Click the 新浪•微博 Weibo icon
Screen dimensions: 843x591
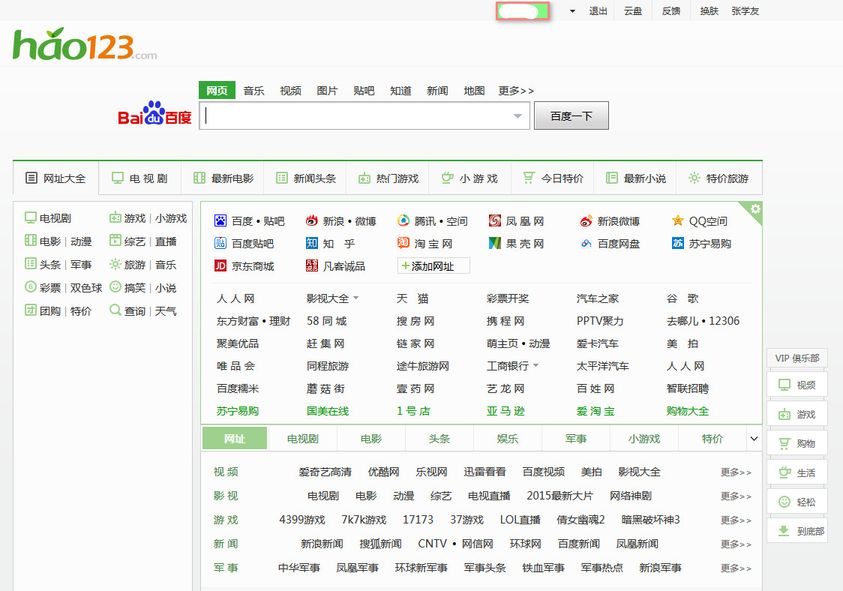point(312,221)
